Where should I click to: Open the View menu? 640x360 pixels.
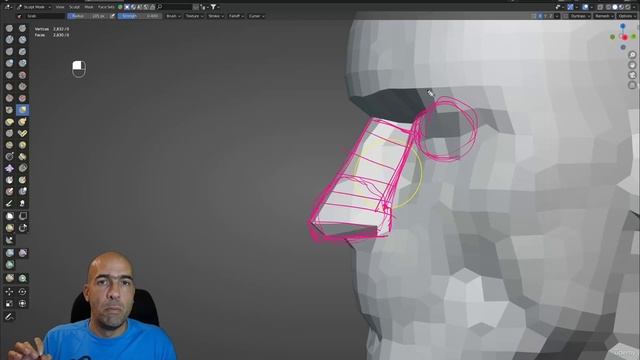coord(60,7)
